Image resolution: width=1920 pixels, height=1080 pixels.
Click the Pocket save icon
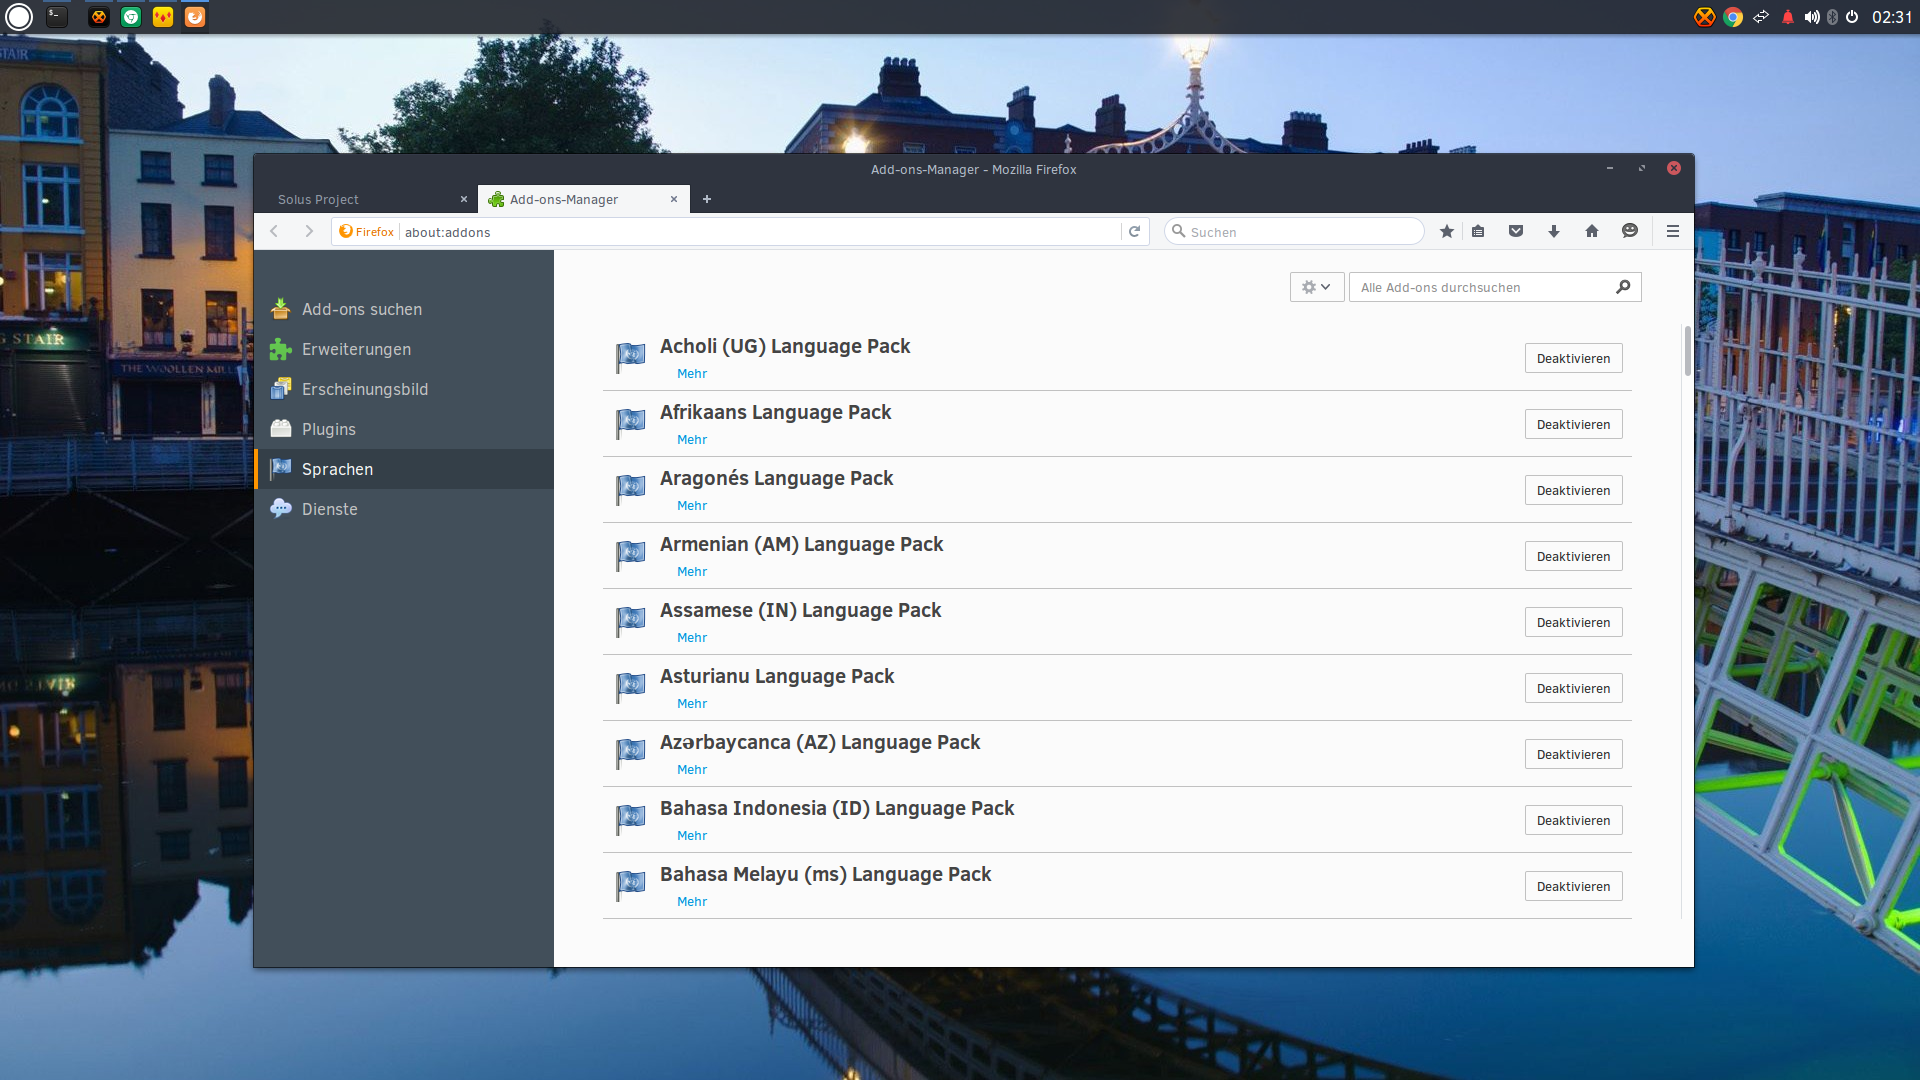pyautogui.click(x=1516, y=231)
